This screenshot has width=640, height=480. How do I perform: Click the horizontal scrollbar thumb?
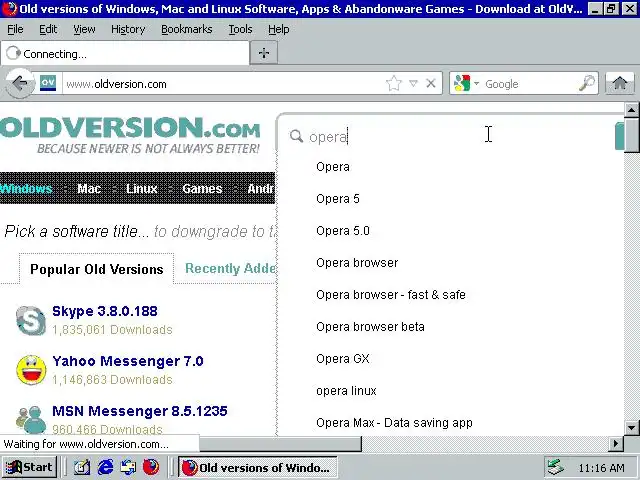coord(280,443)
